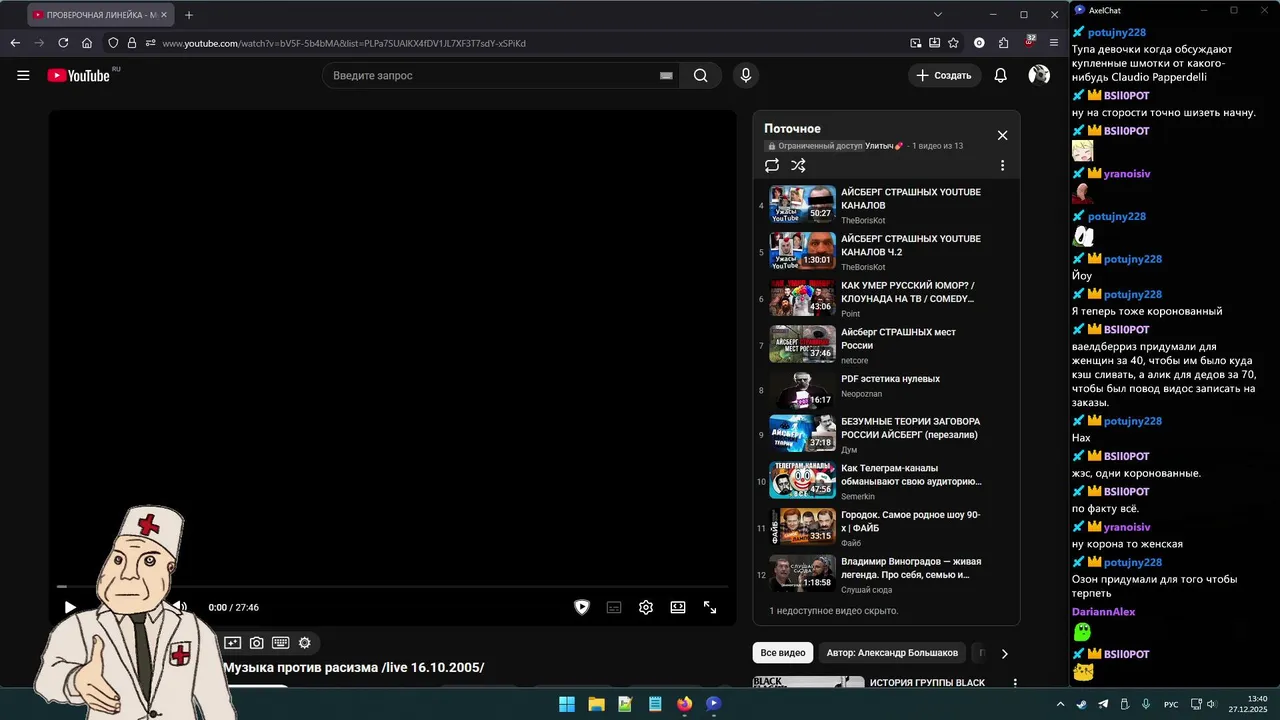The height and width of the screenshot is (720, 1280).
Task: Select the Все видео filter chip
Action: click(x=783, y=653)
